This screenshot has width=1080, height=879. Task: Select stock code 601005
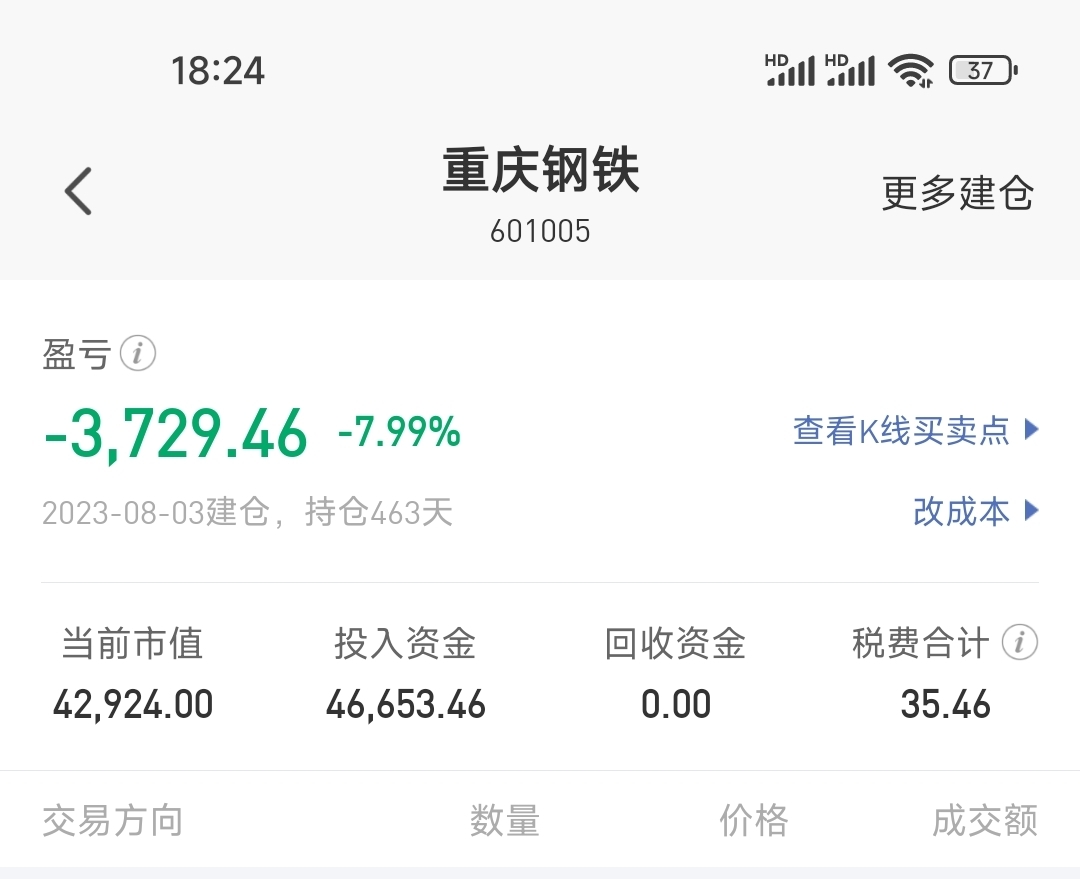[540, 231]
